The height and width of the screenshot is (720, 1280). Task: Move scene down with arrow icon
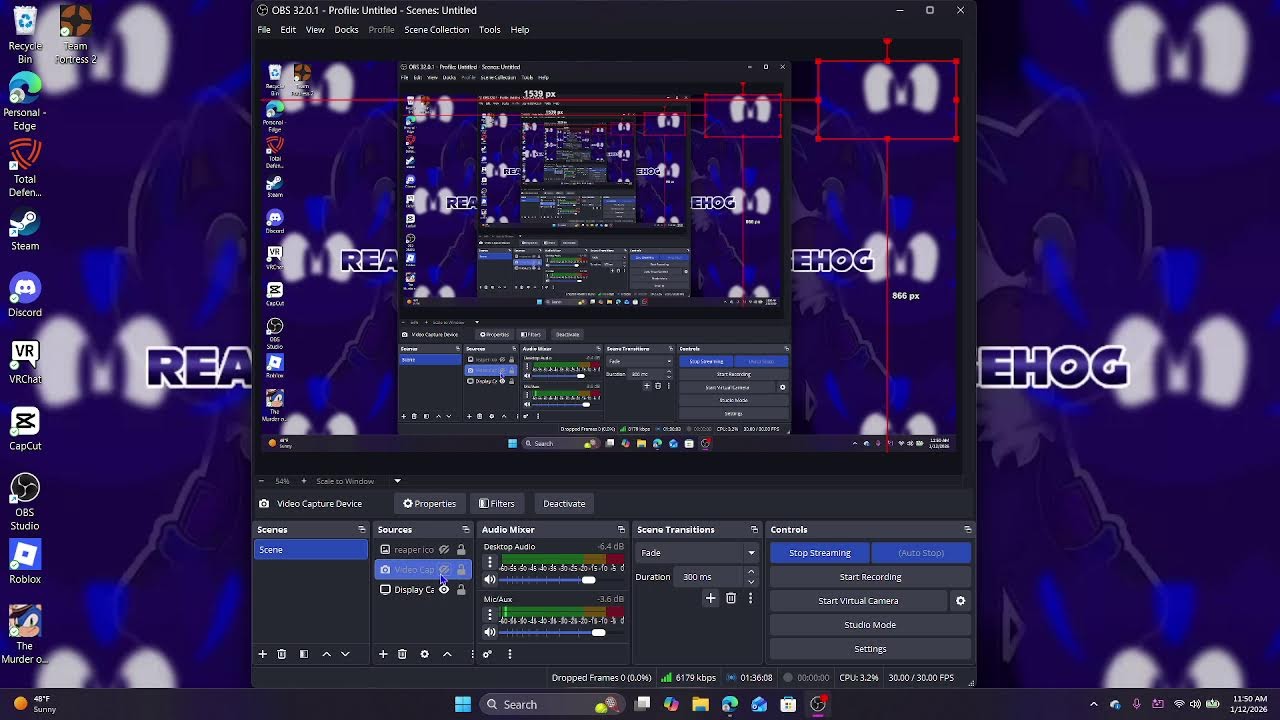pyautogui.click(x=345, y=654)
